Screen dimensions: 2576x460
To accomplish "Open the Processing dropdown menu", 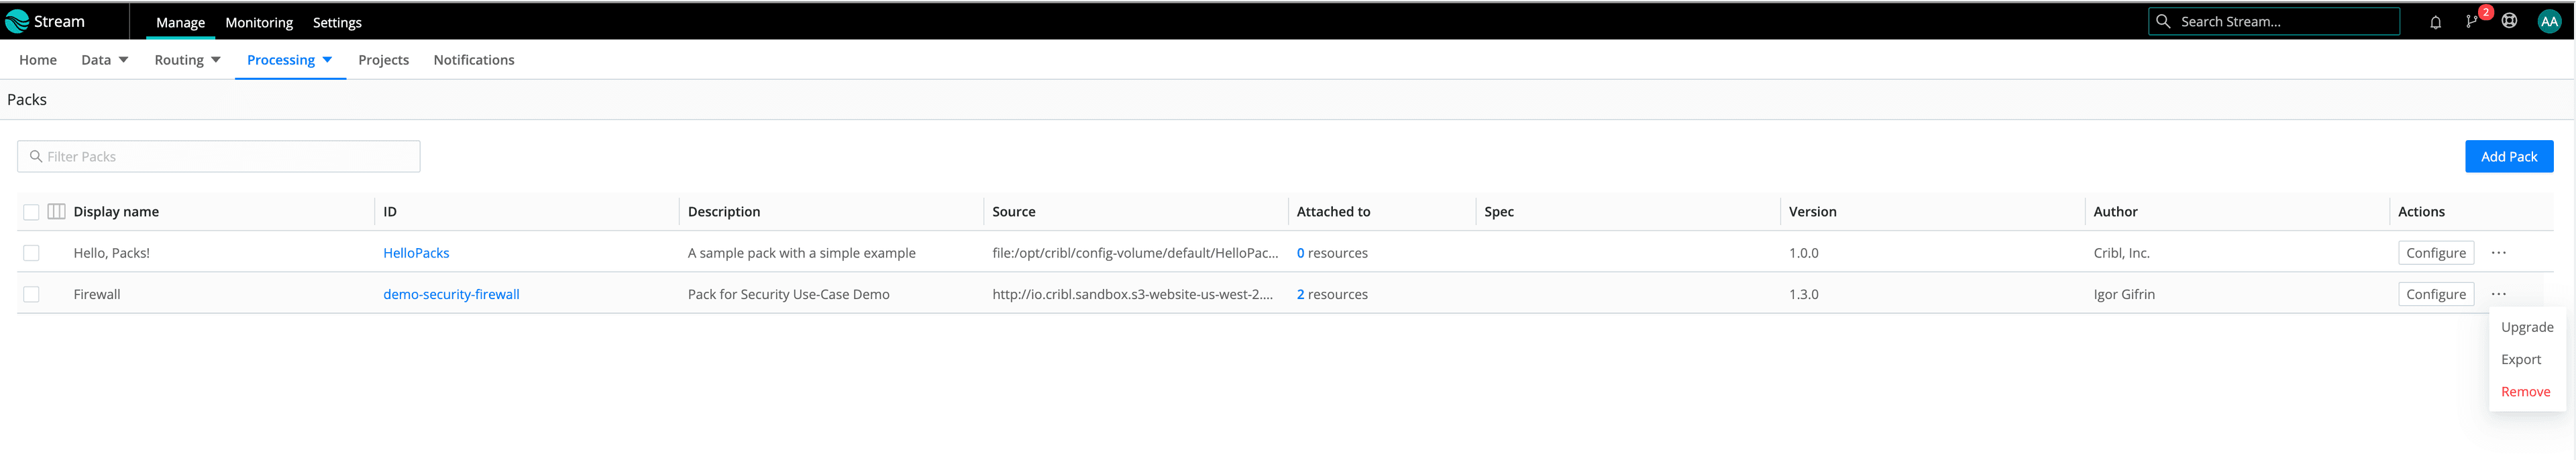I will pos(289,60).
